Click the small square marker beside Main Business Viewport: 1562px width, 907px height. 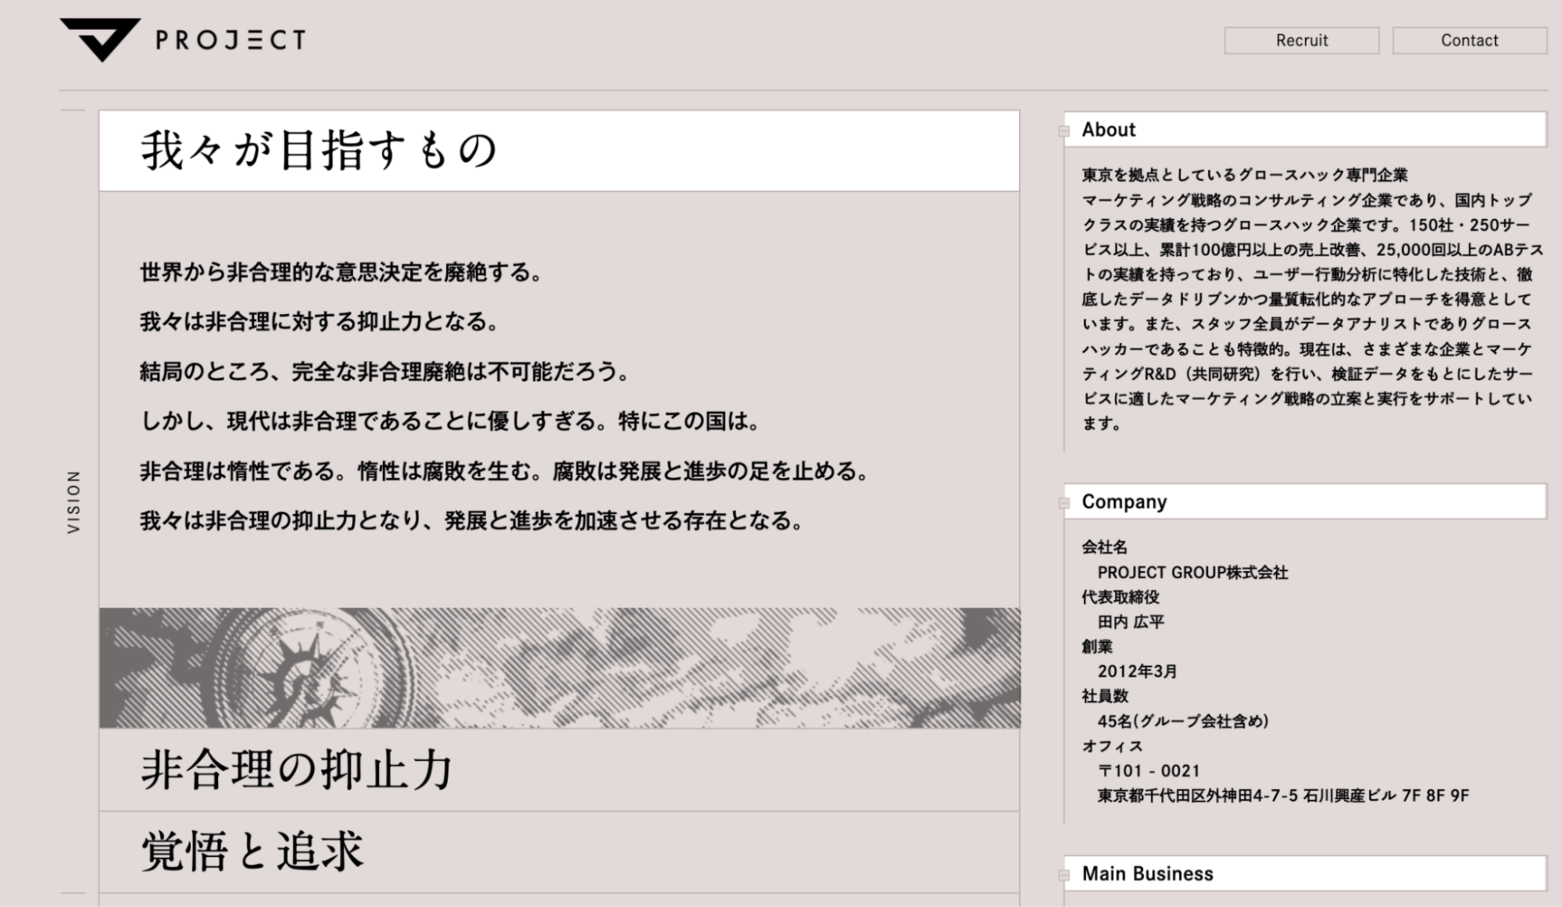[1064, 875]
